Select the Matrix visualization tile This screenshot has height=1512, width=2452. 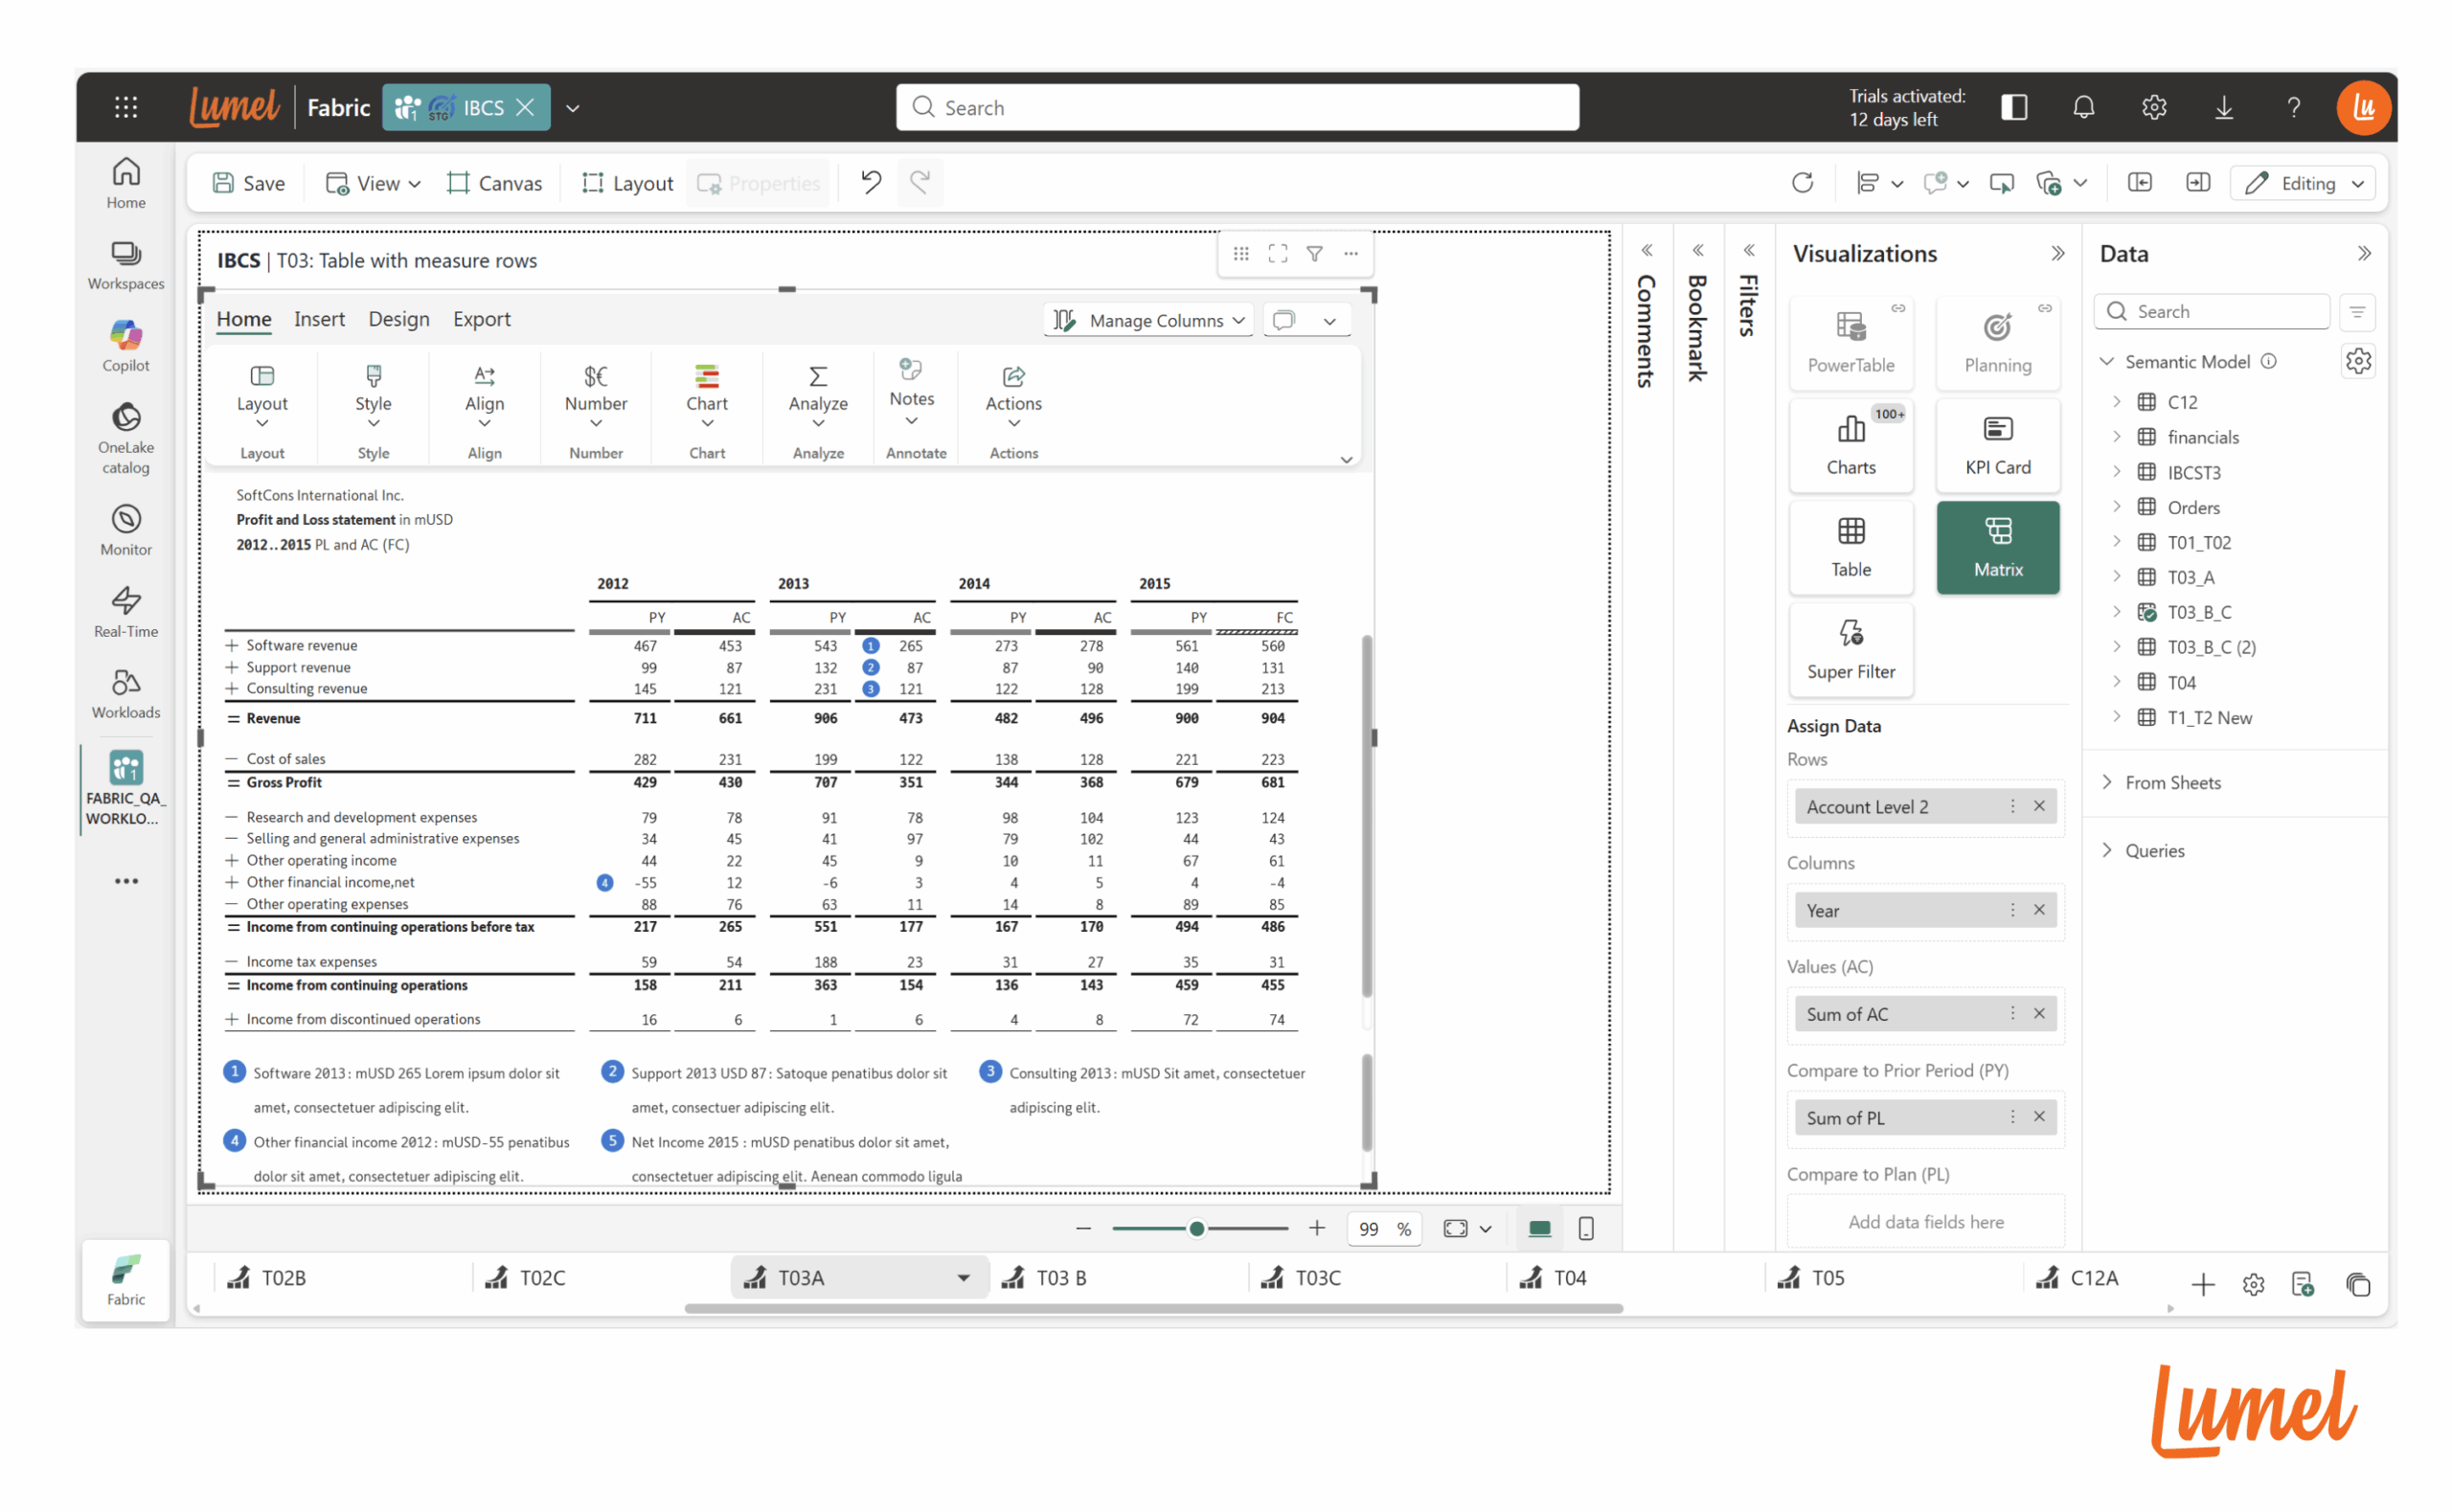pyautogui.click(x=1996, y=546)
